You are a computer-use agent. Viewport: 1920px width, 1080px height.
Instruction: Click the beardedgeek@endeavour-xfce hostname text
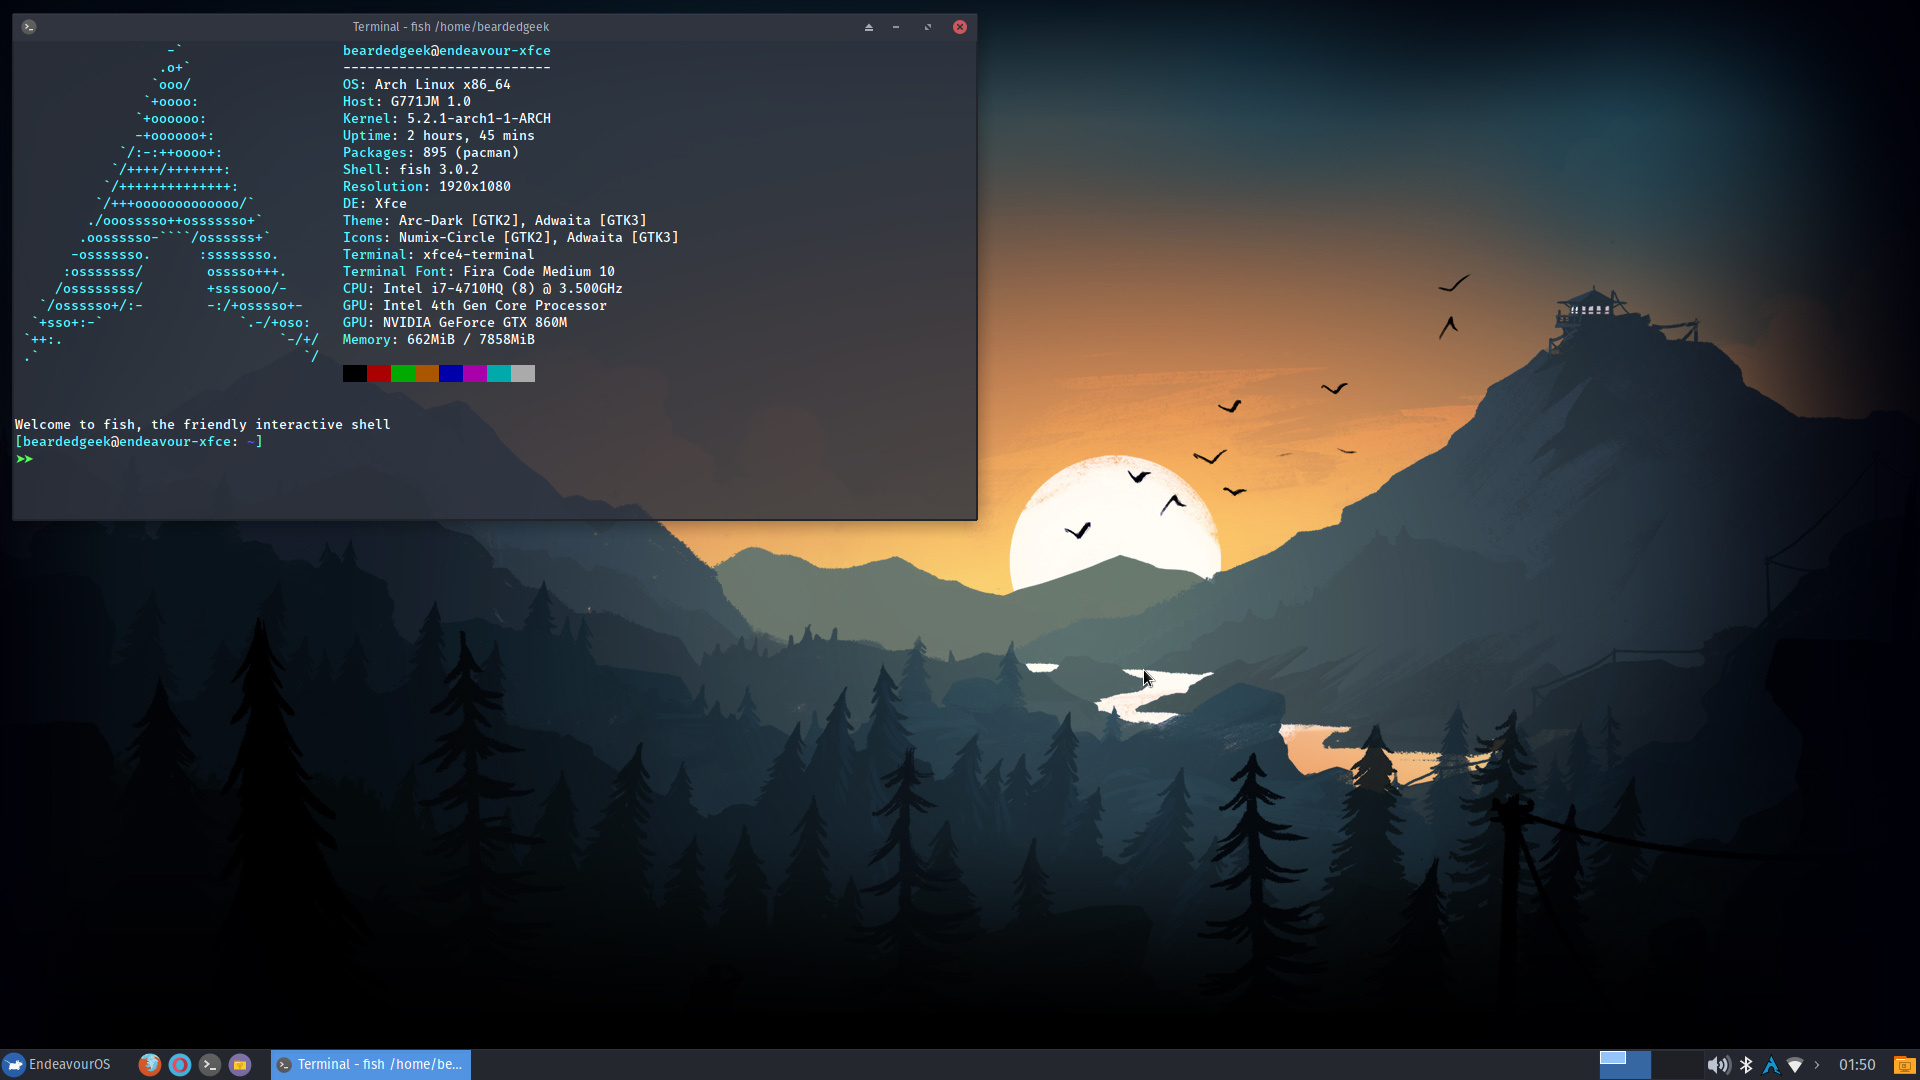[446, 50]
